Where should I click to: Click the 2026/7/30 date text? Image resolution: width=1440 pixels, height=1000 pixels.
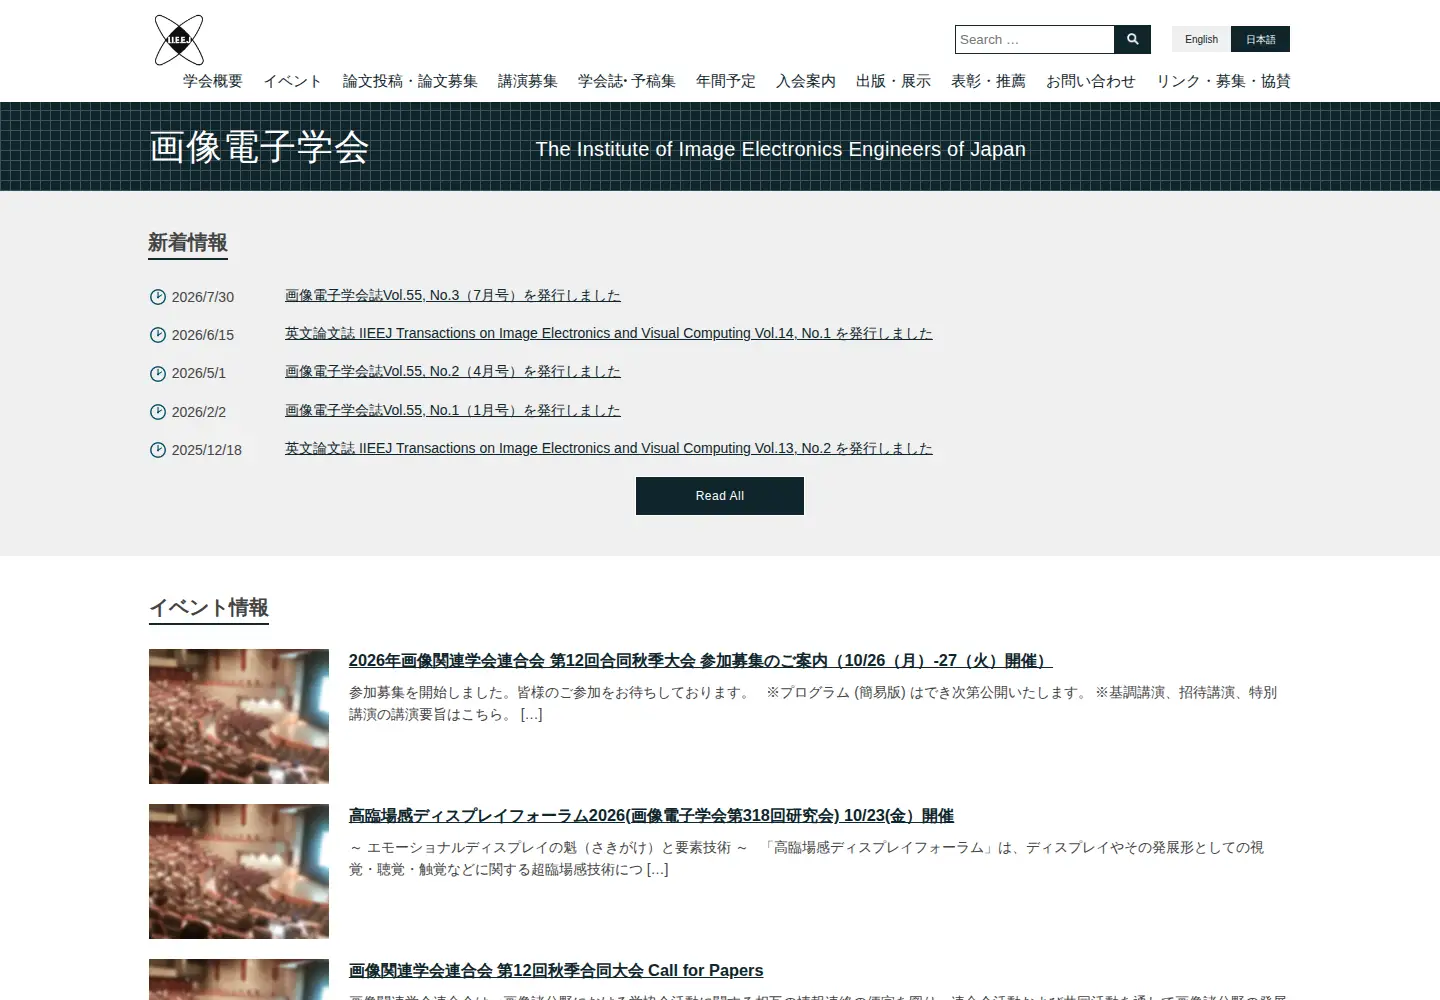[203, 297]
